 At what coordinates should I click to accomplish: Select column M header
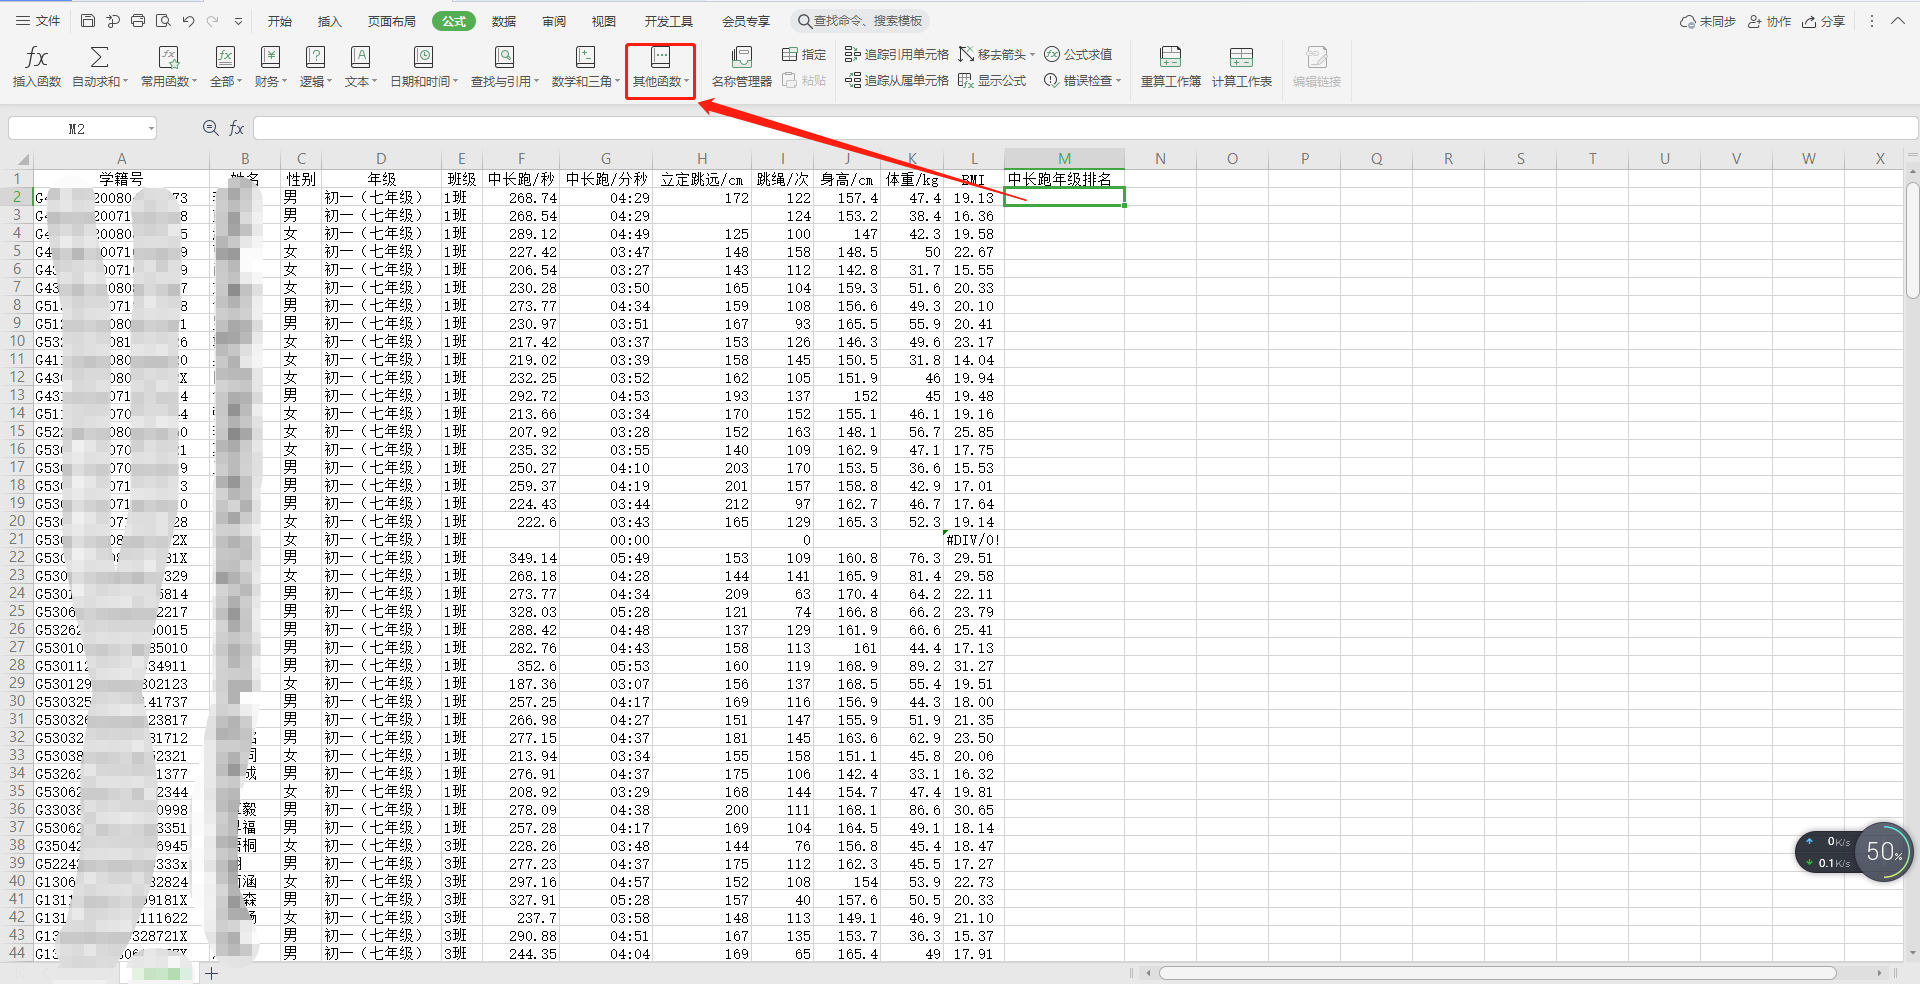[1064, 158]
